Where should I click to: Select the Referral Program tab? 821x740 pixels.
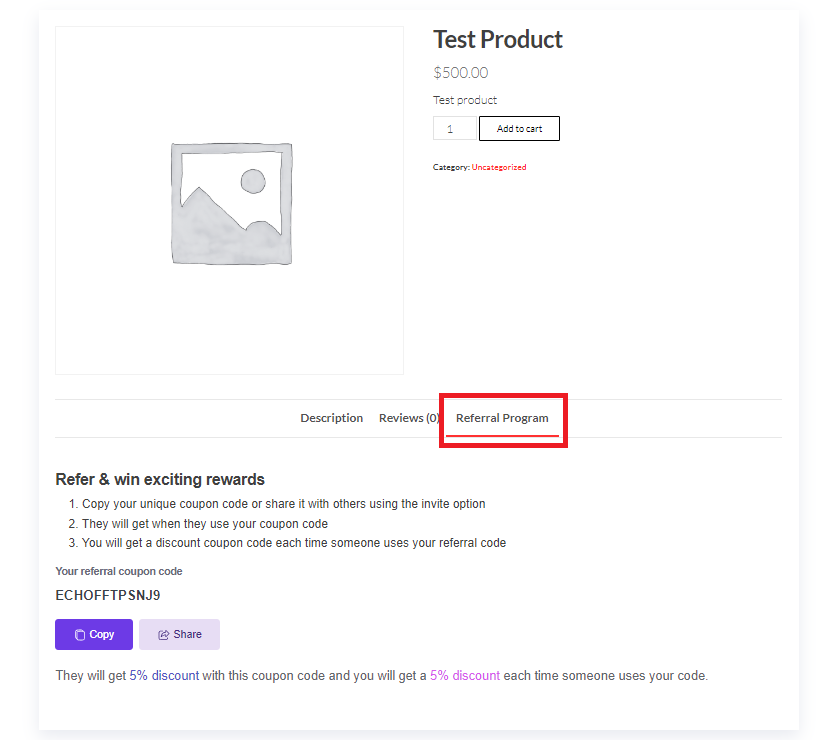[x=502, y=418]
